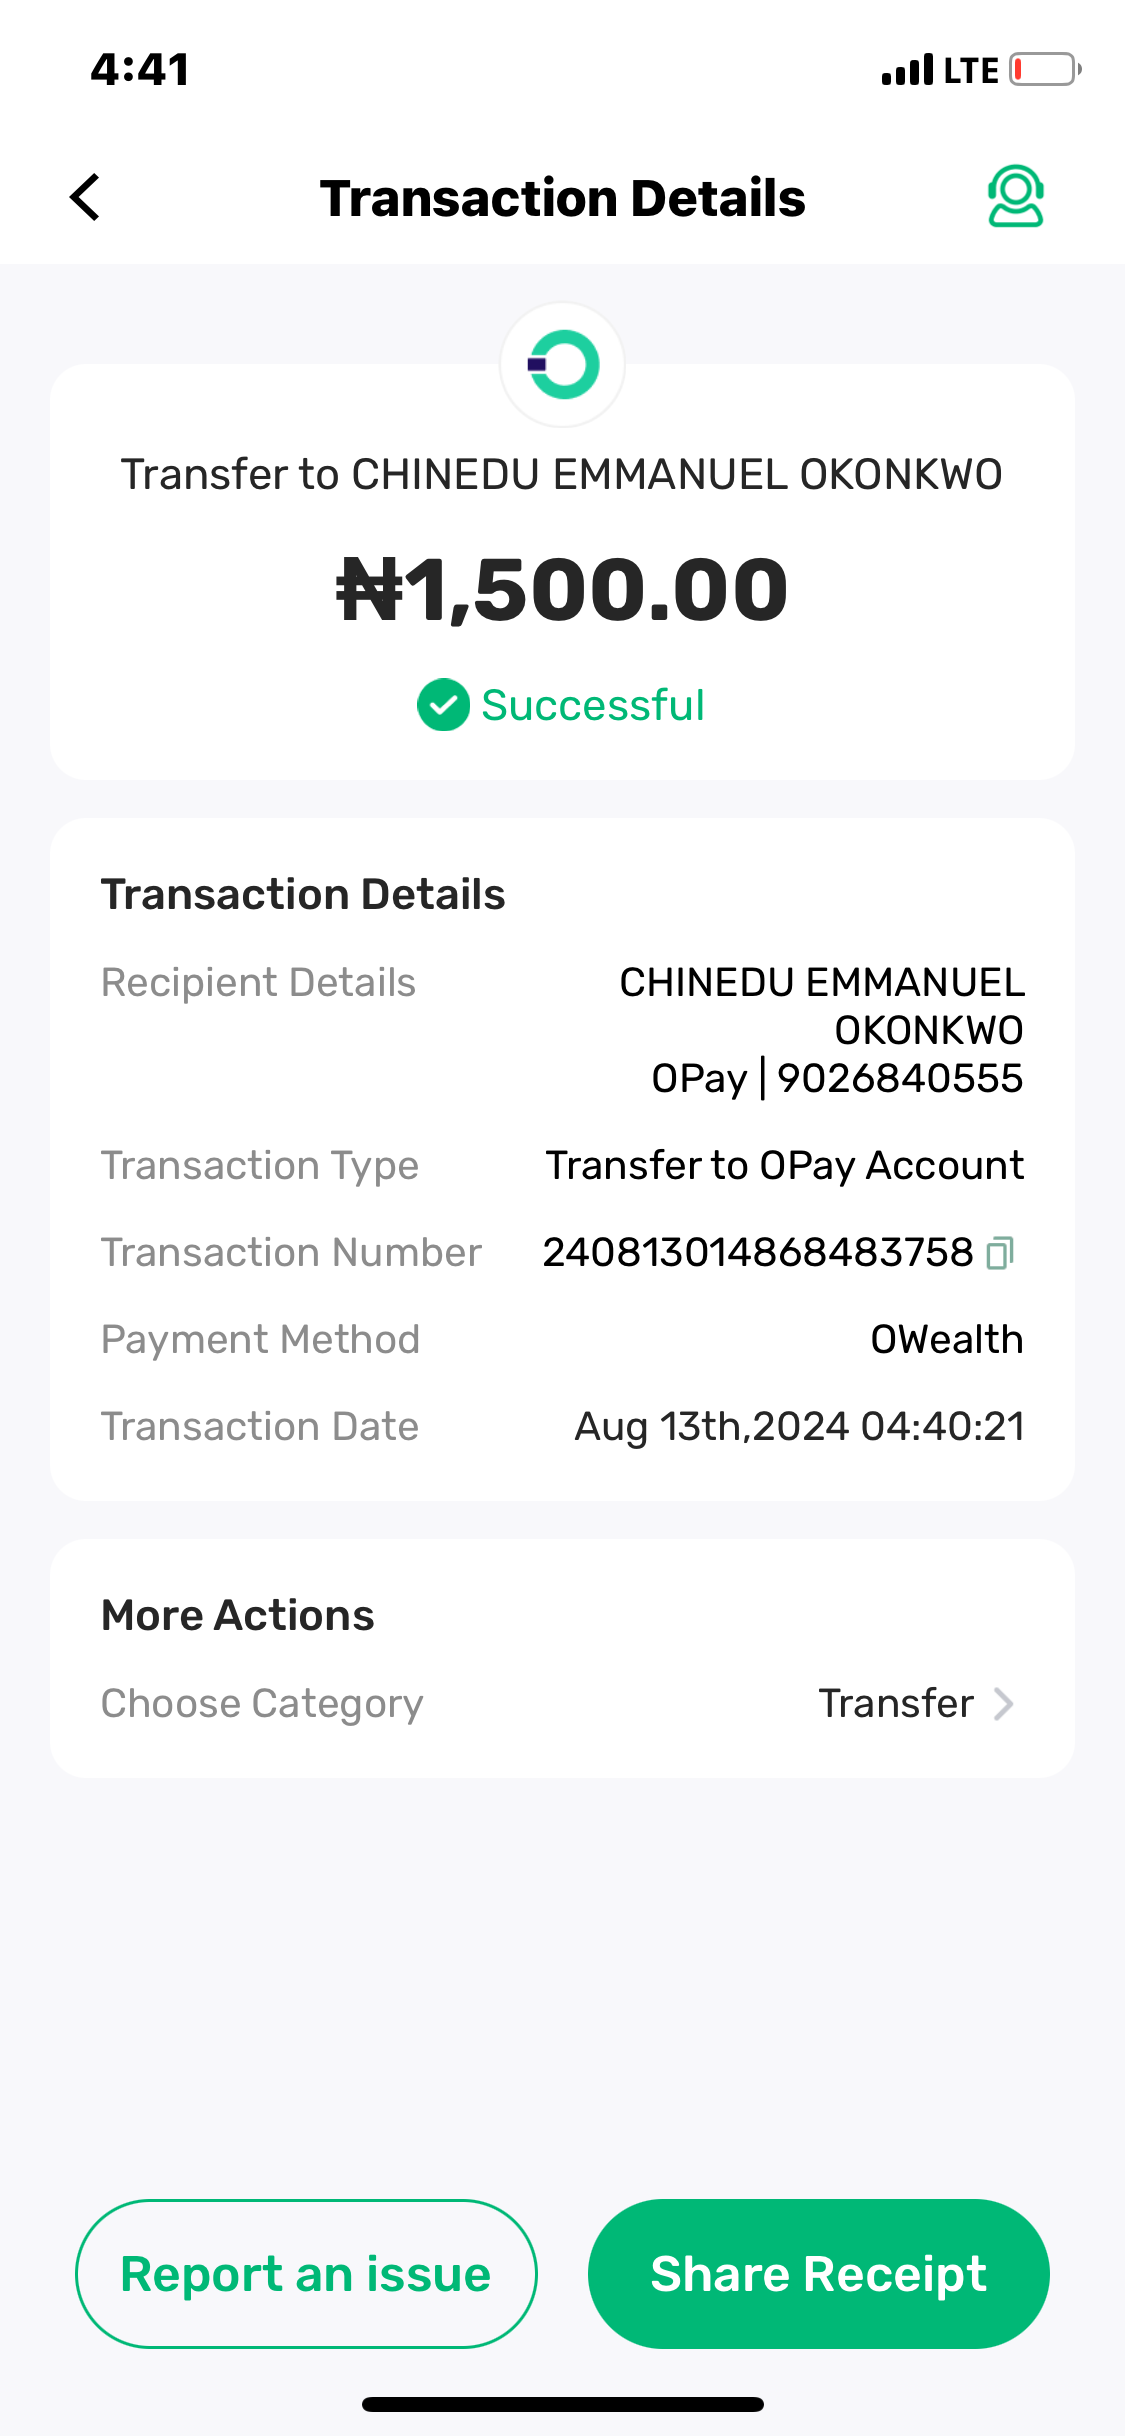This screenshot has height=2436, width=1125.
Task: Tap the OWealth payment method value
Action: coord(946,1340)
